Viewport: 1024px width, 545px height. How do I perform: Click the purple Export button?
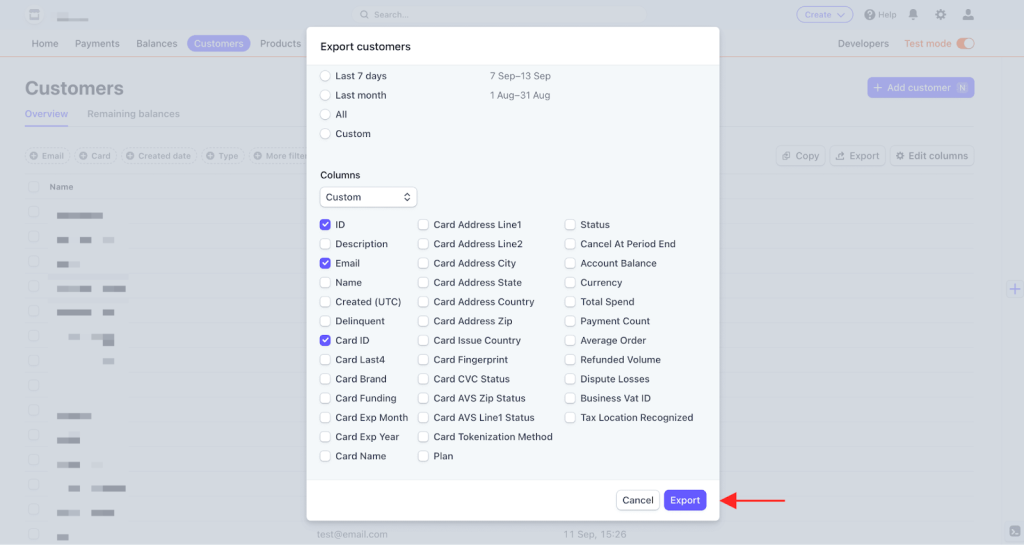coord(685,500)
